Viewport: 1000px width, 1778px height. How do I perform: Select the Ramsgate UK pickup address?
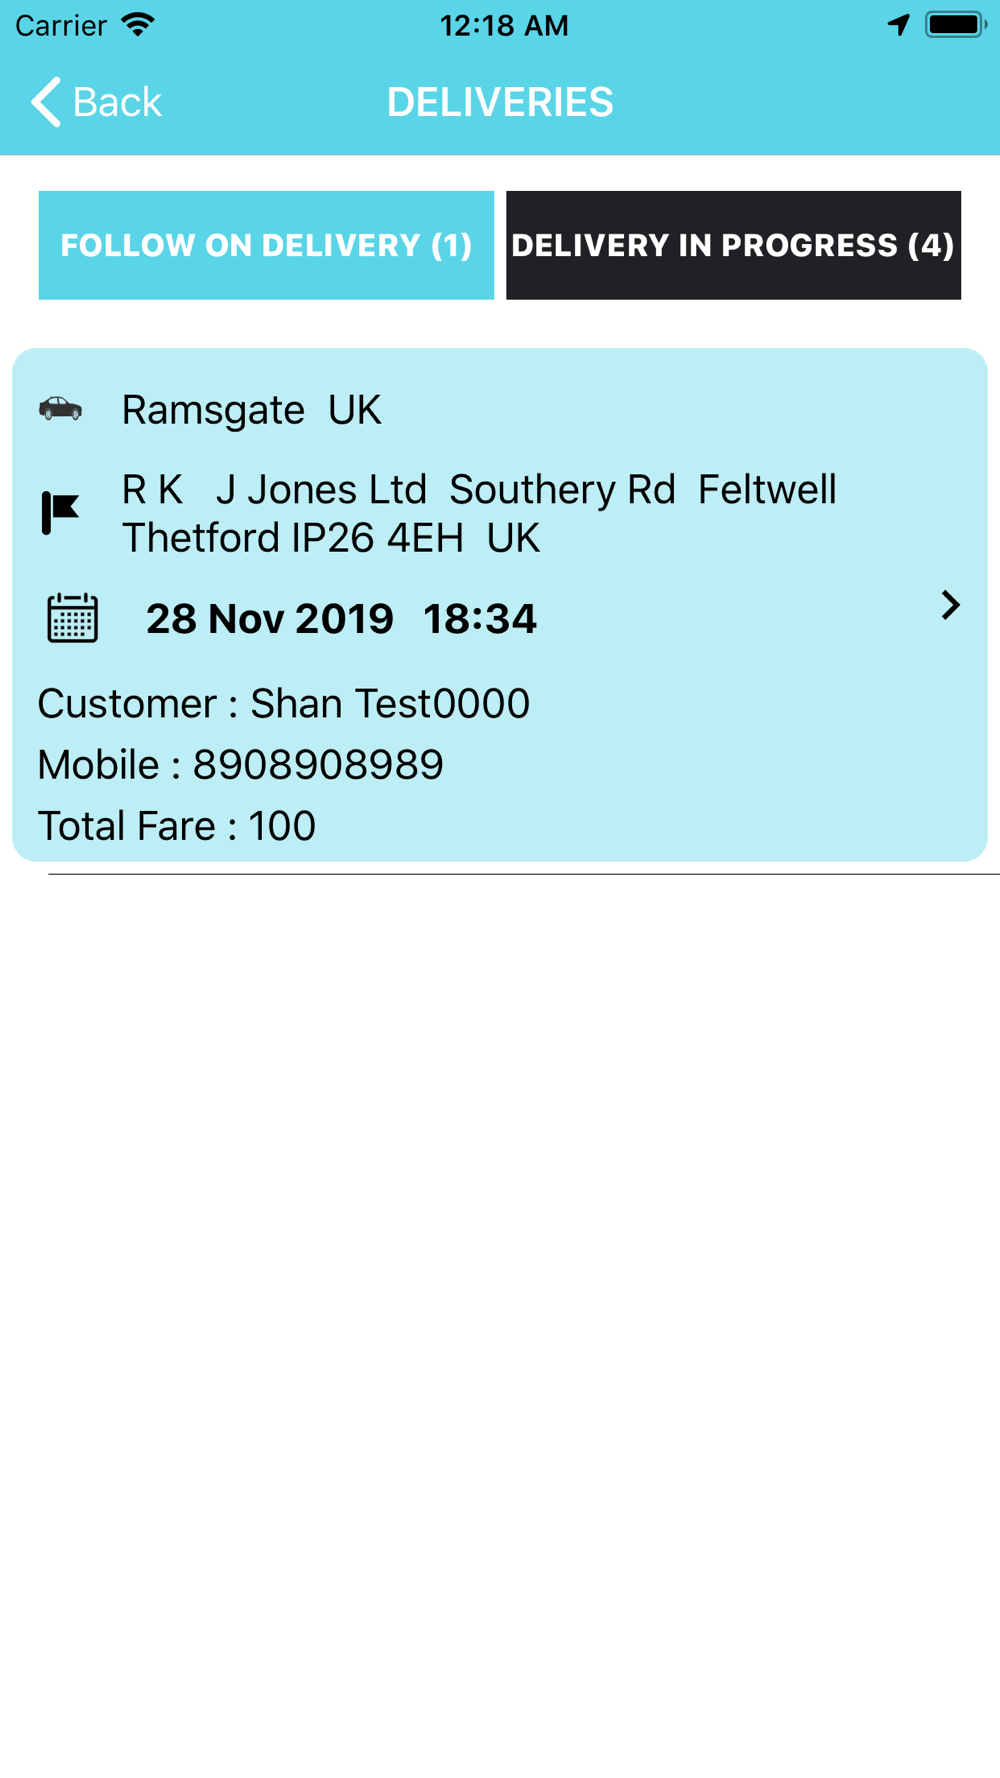[x=251, y=410]
